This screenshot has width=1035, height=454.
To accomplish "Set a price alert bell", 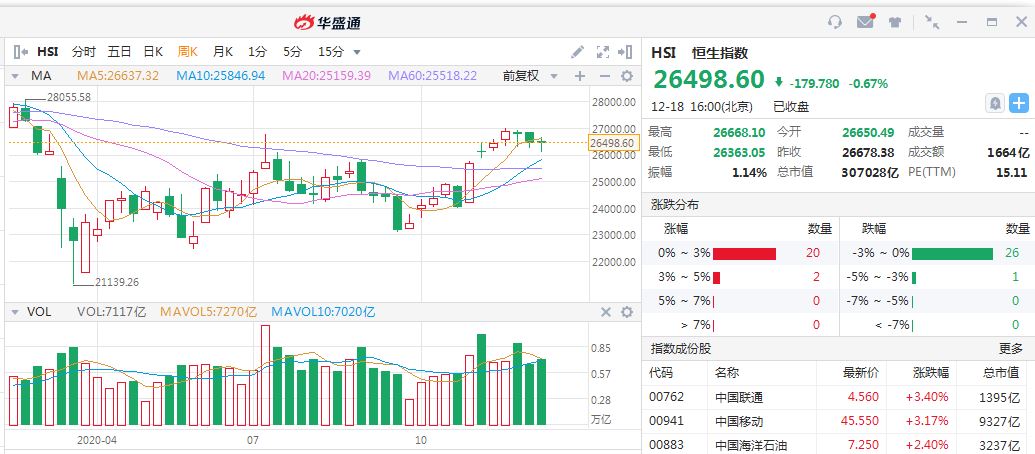I will [995, 103].
